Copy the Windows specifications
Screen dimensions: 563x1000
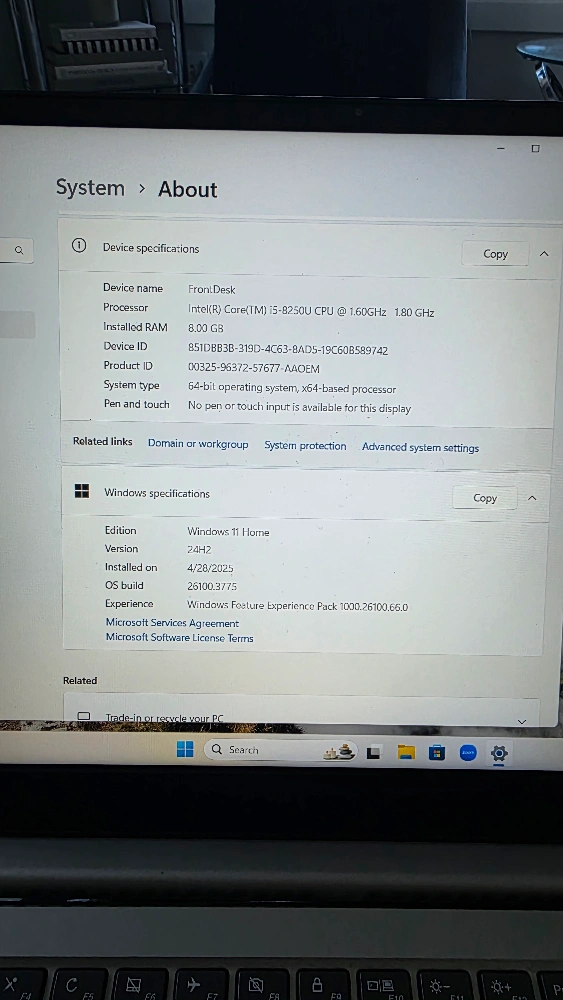coord(485,498)
